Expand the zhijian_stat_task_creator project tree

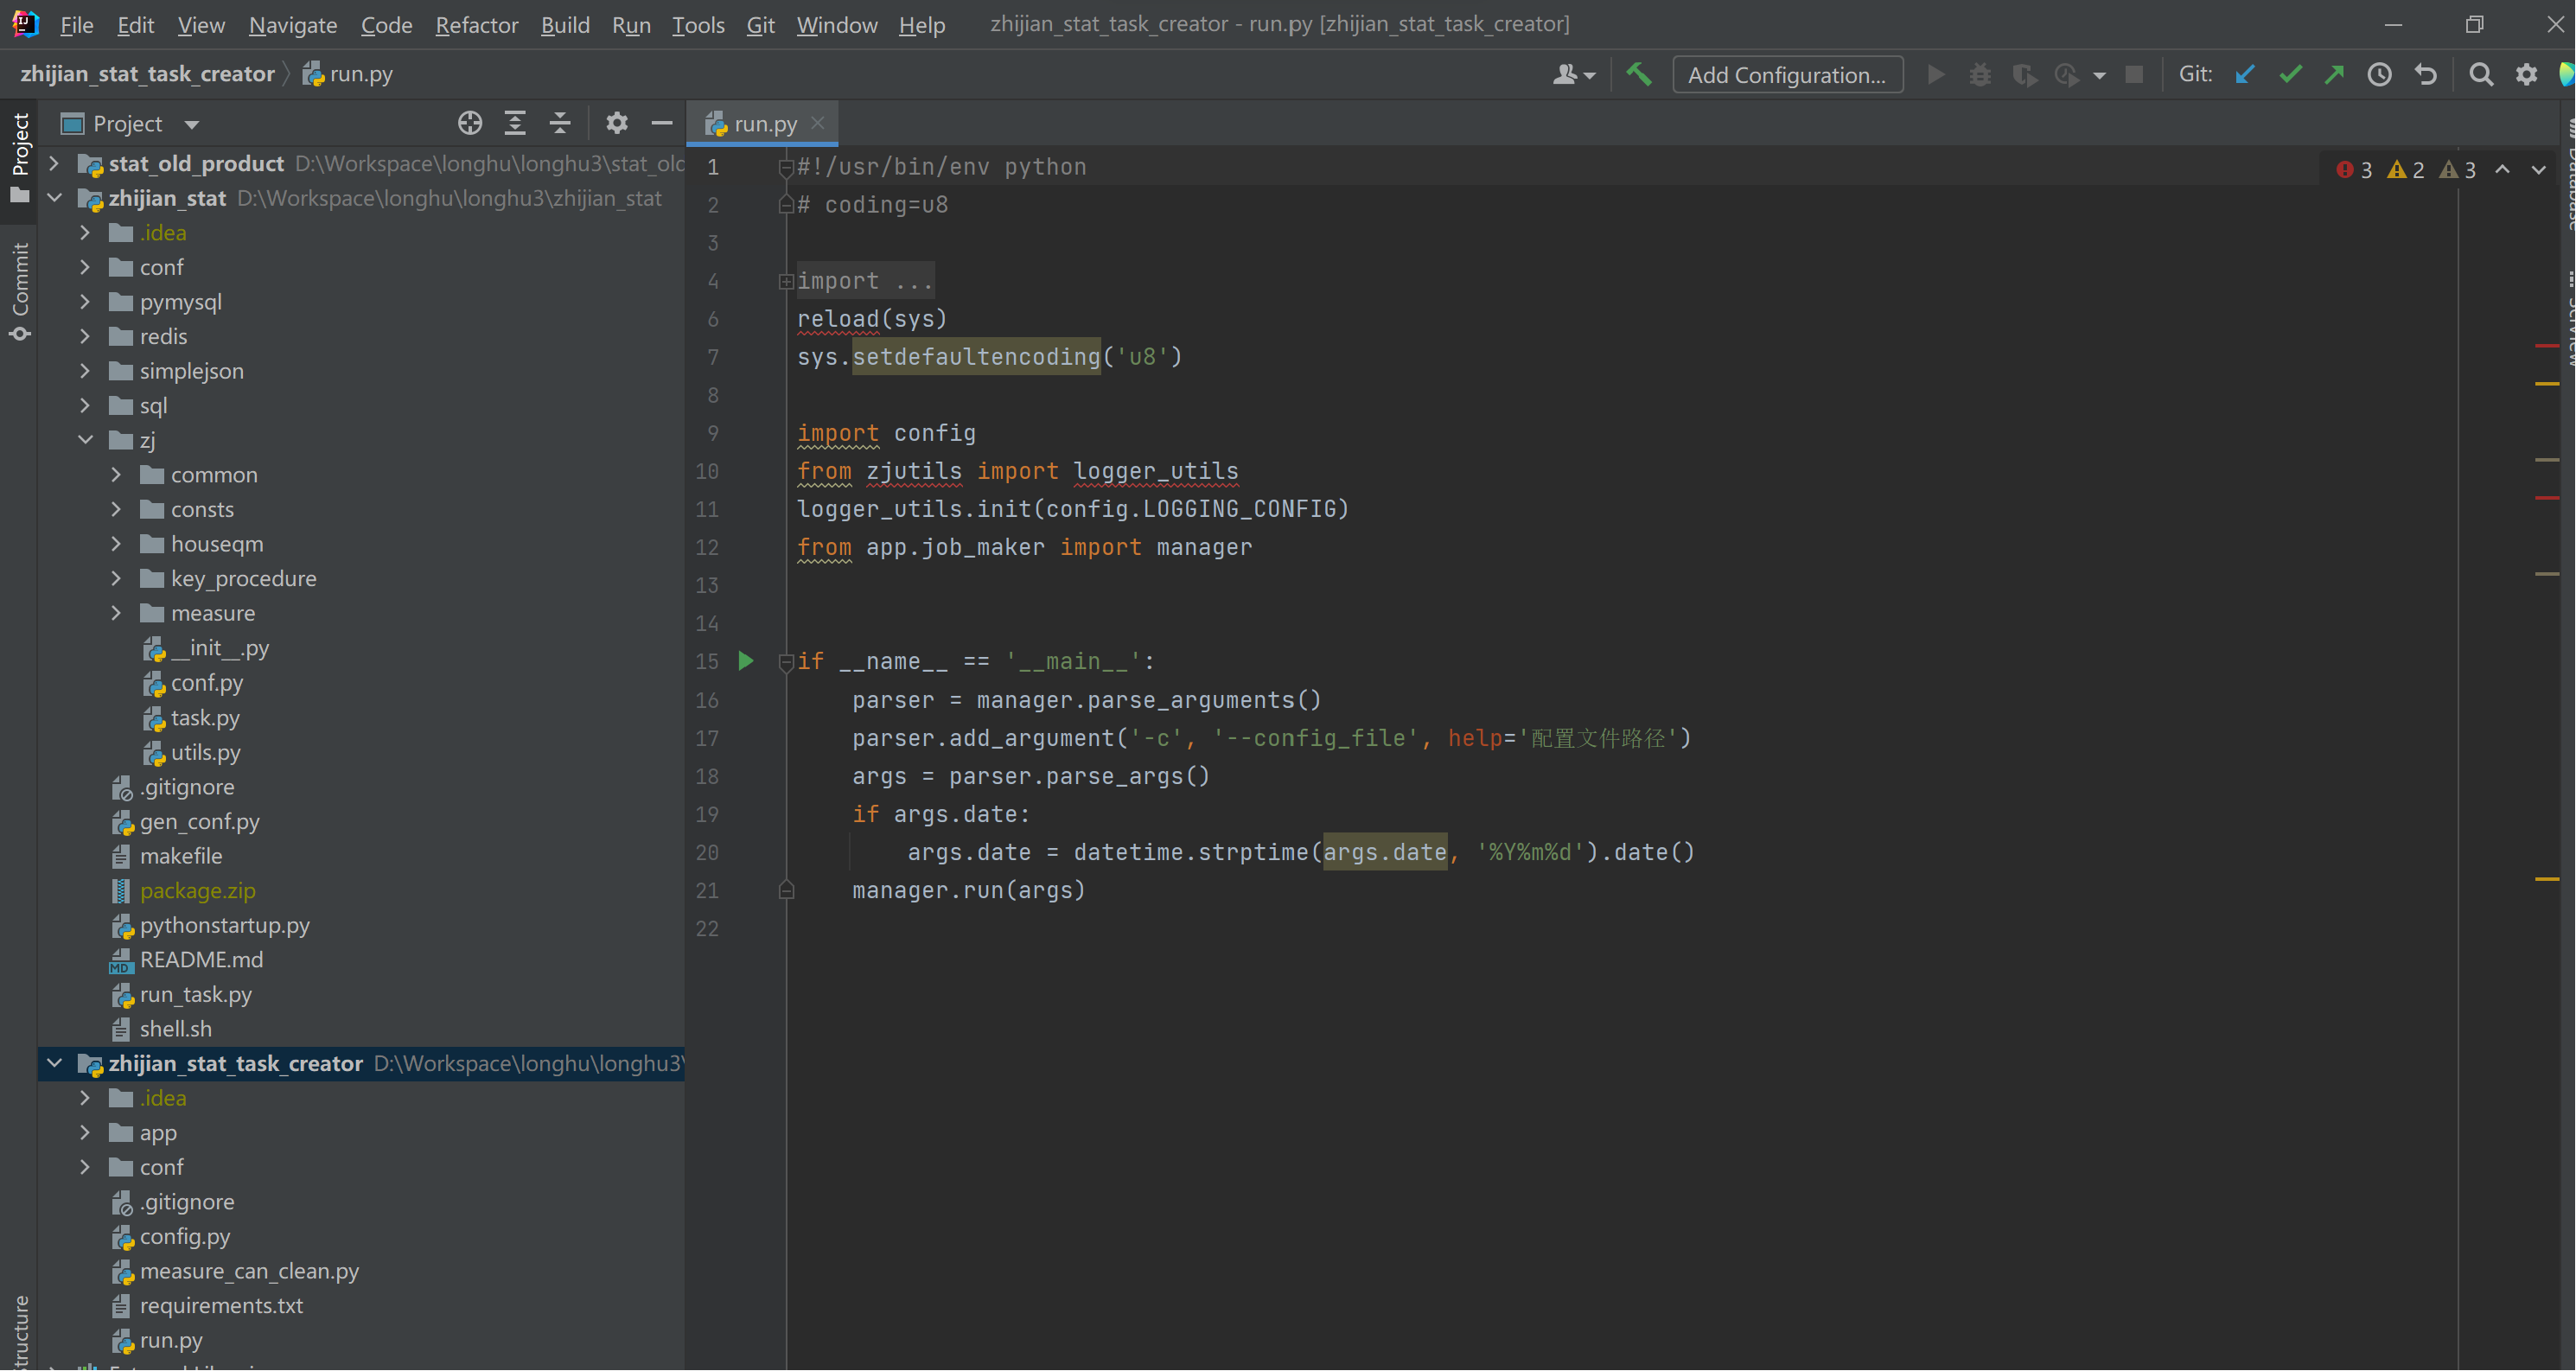(x=58, y=1062)
